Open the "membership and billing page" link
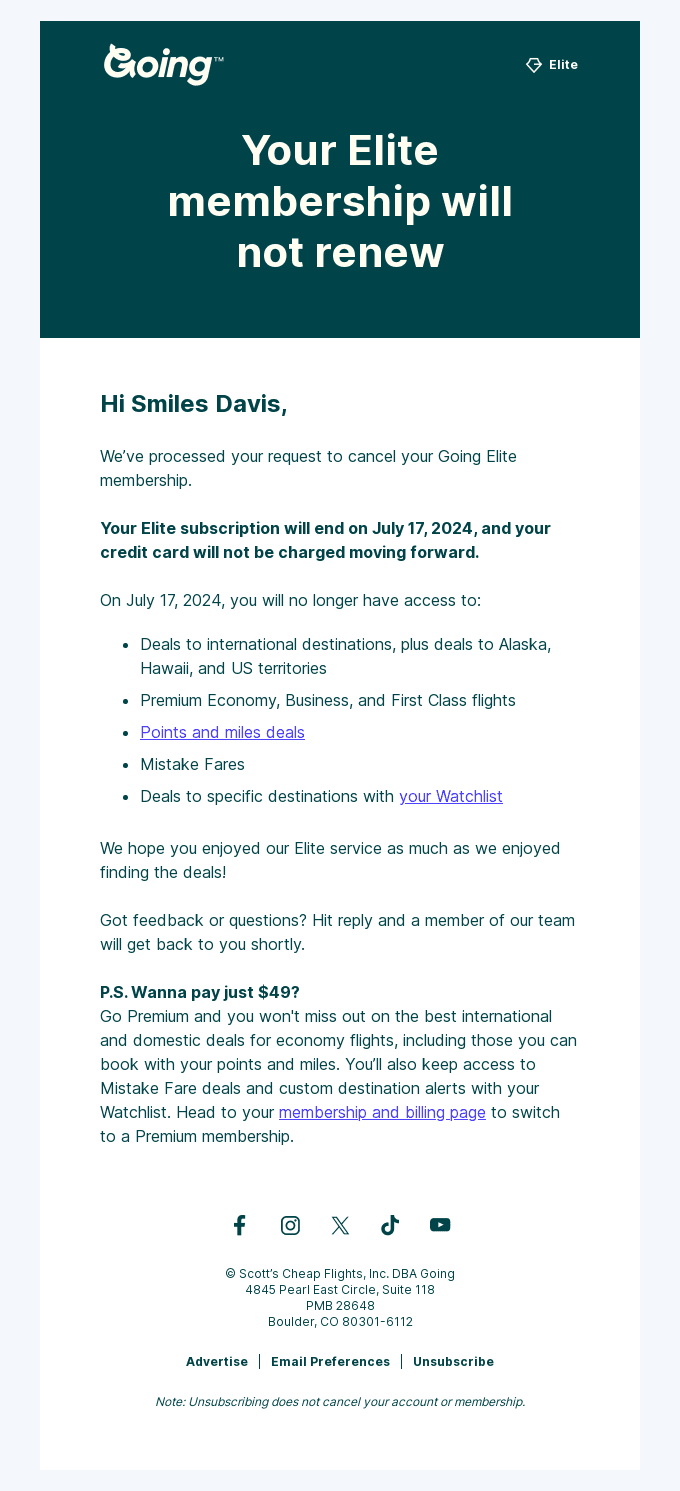This screenshot has height=1491, width=680. [x=382, y=1112]
